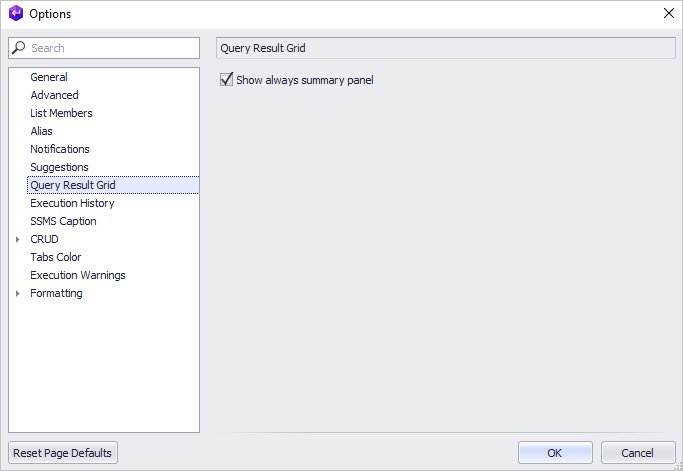Click Reset Page Defaults button

coord(63,453)
